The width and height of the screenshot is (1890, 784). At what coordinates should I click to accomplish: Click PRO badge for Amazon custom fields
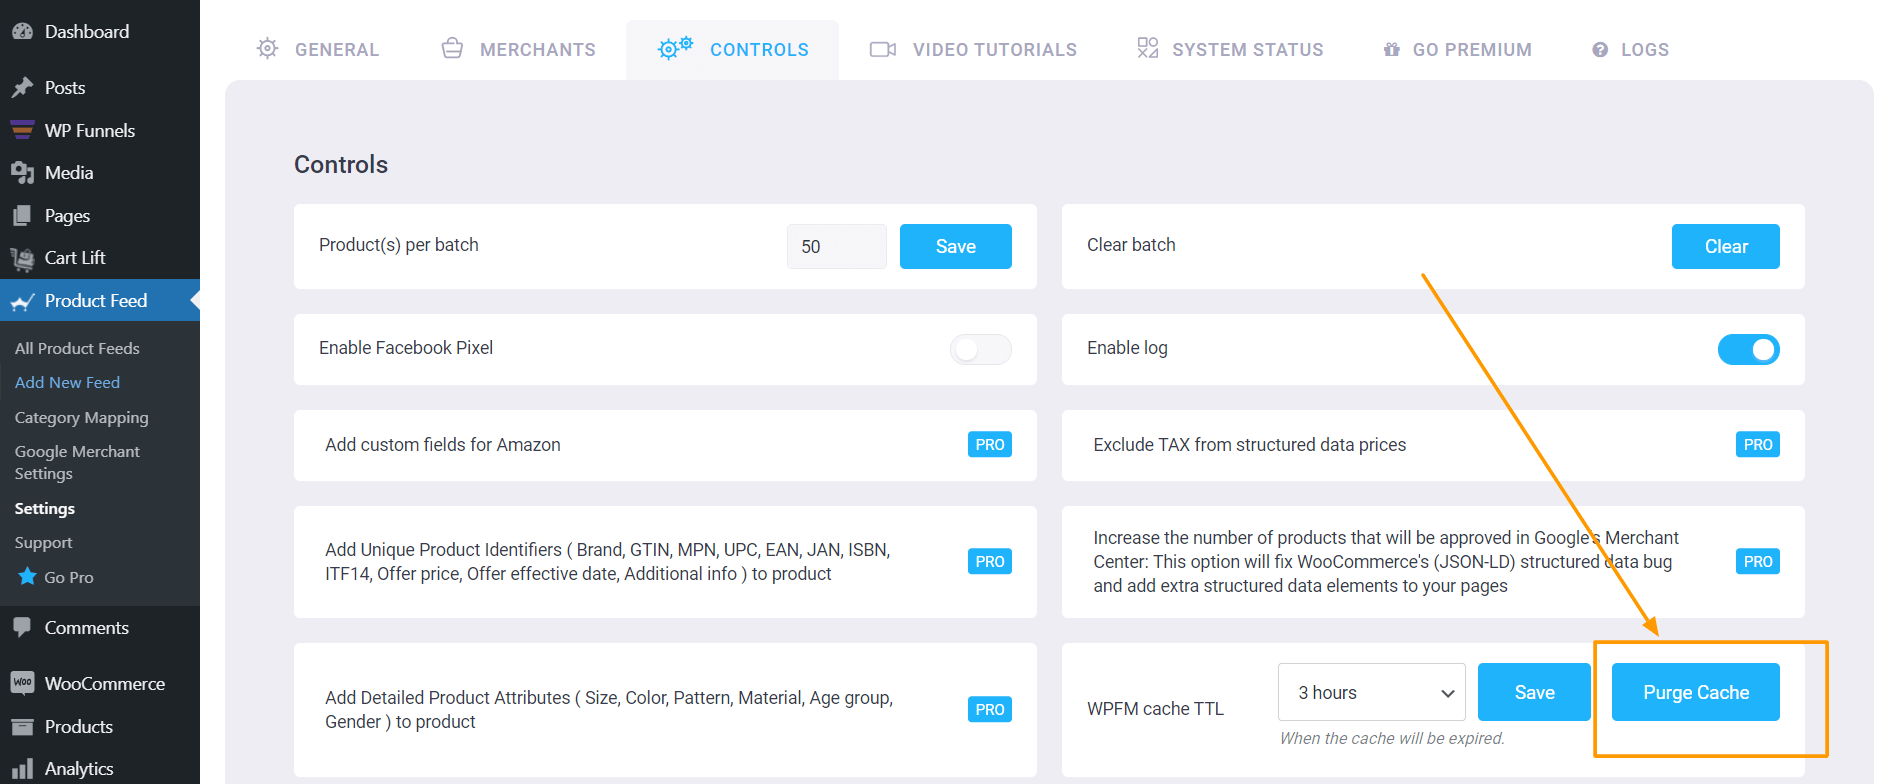point(989,445)
